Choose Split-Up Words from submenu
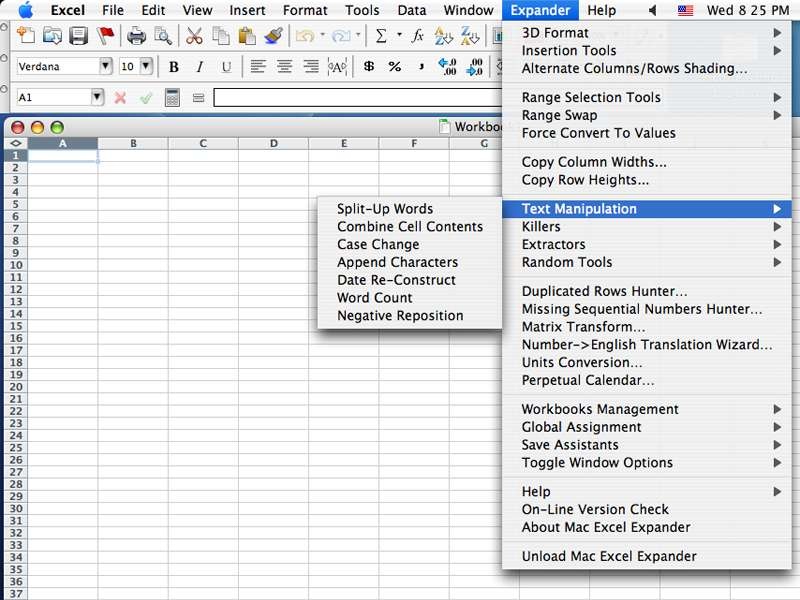The height and width of the screenshot is (600, 800). coord(410,209)
